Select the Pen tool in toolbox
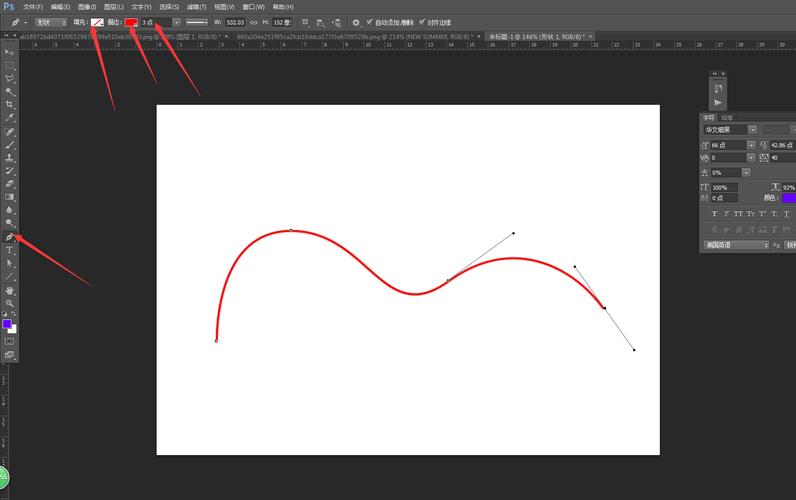Screen dimensions: 796x500 point(9,237)
